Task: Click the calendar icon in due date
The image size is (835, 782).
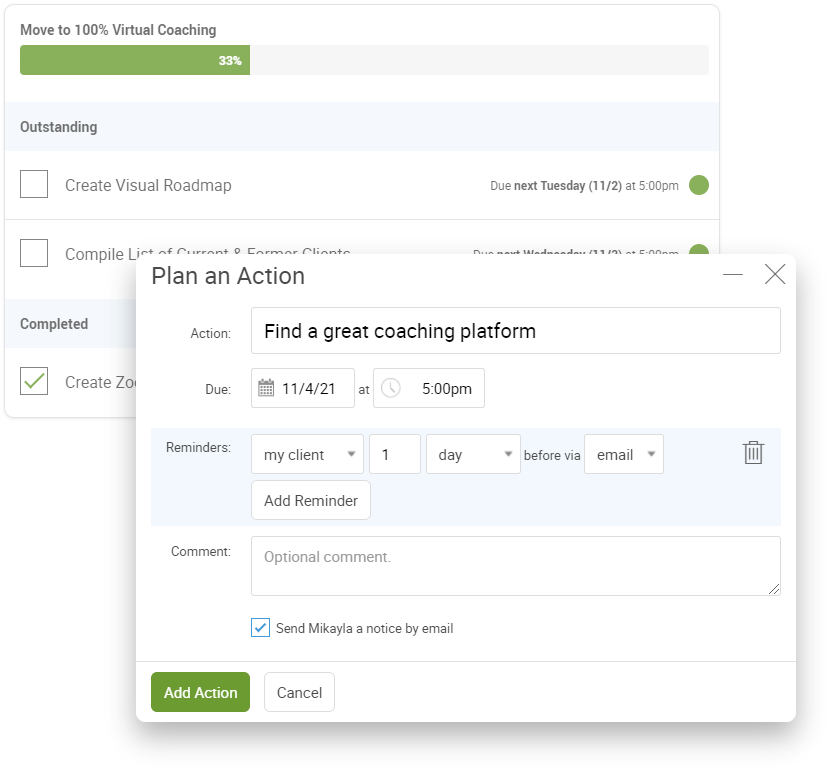Action: click(266, 388)
